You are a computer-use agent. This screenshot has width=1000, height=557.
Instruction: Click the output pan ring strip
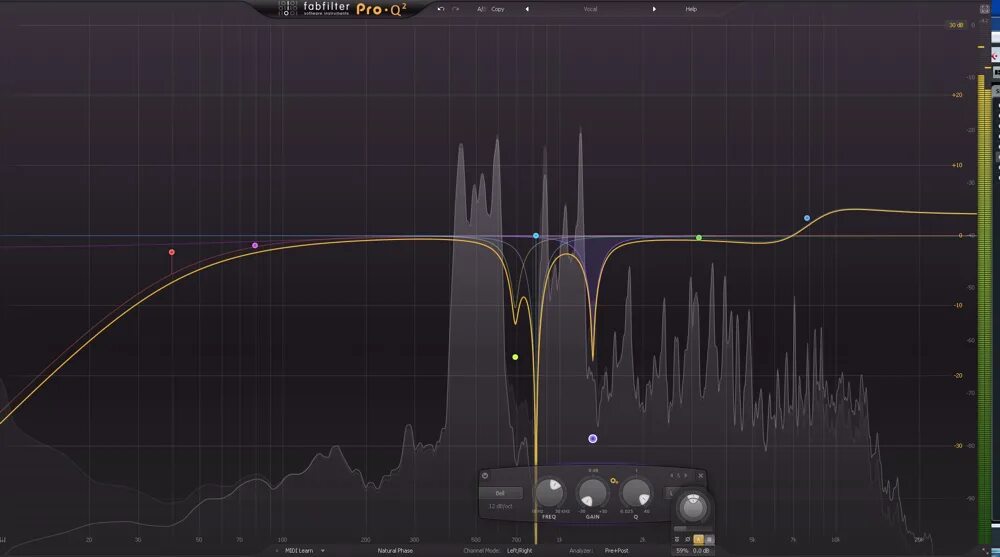(x=693, y=529)
